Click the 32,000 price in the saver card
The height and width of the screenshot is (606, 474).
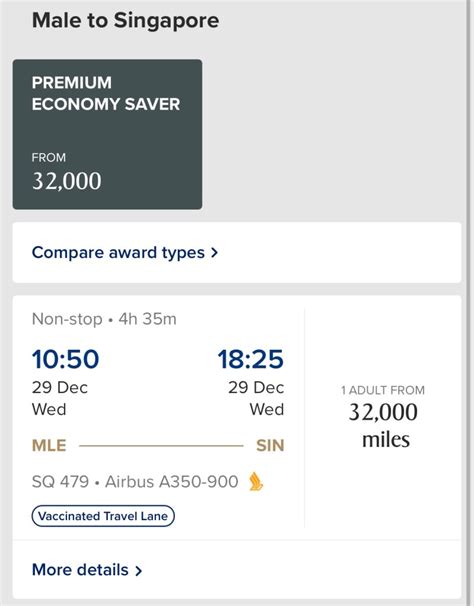point(66,181)
